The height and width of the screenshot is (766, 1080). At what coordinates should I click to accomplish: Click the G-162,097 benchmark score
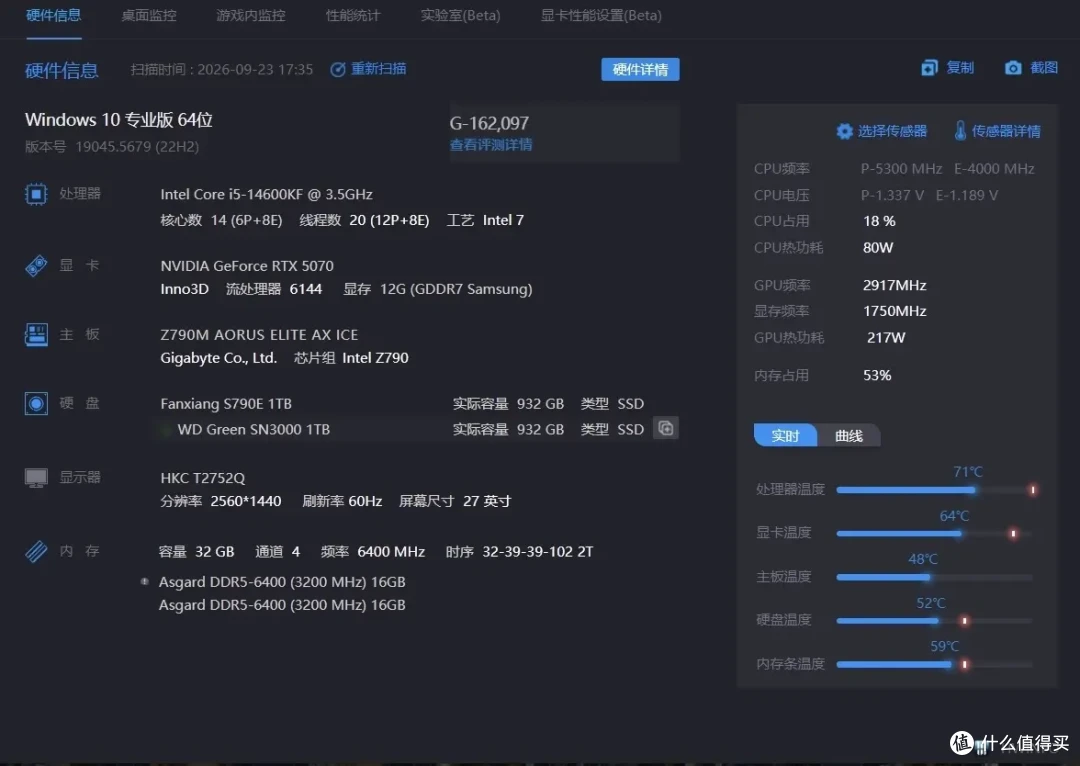pyautogui.click(x=489, y=123)
